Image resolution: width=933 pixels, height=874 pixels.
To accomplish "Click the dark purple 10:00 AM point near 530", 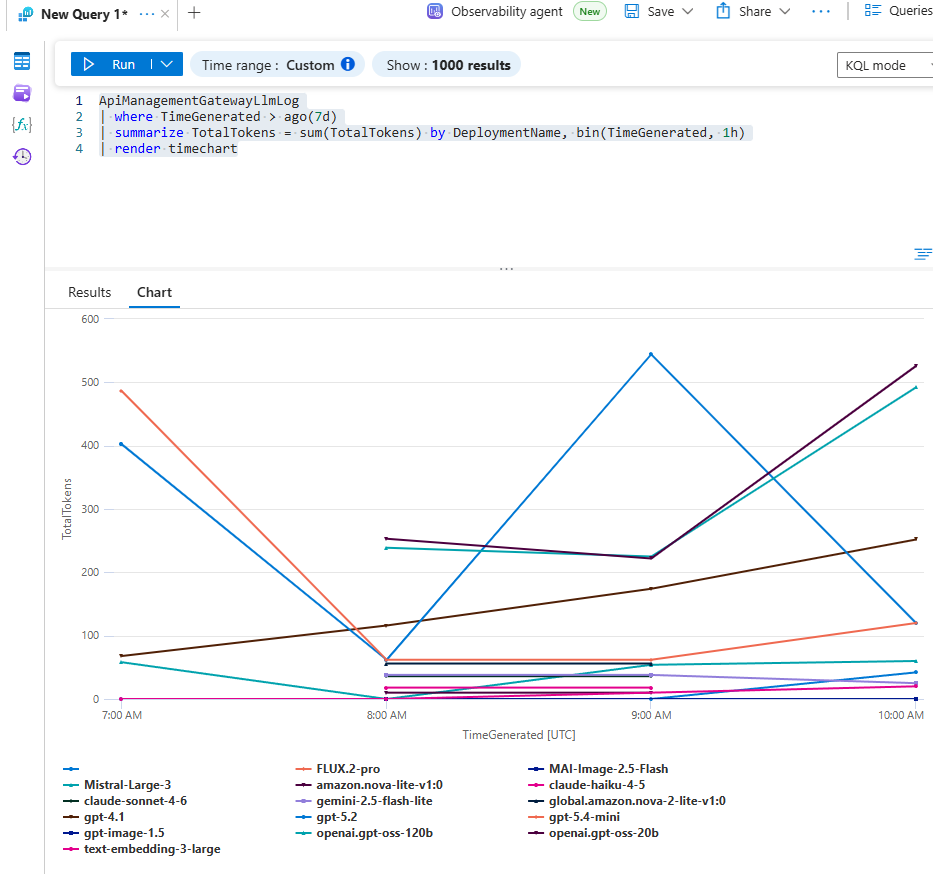I will (x=916, y=365).
